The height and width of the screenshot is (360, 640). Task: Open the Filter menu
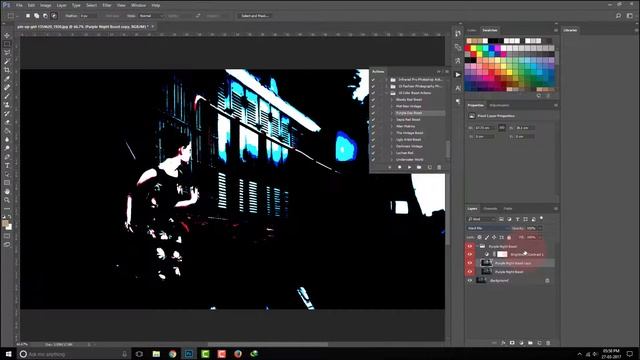coord(107,5)
